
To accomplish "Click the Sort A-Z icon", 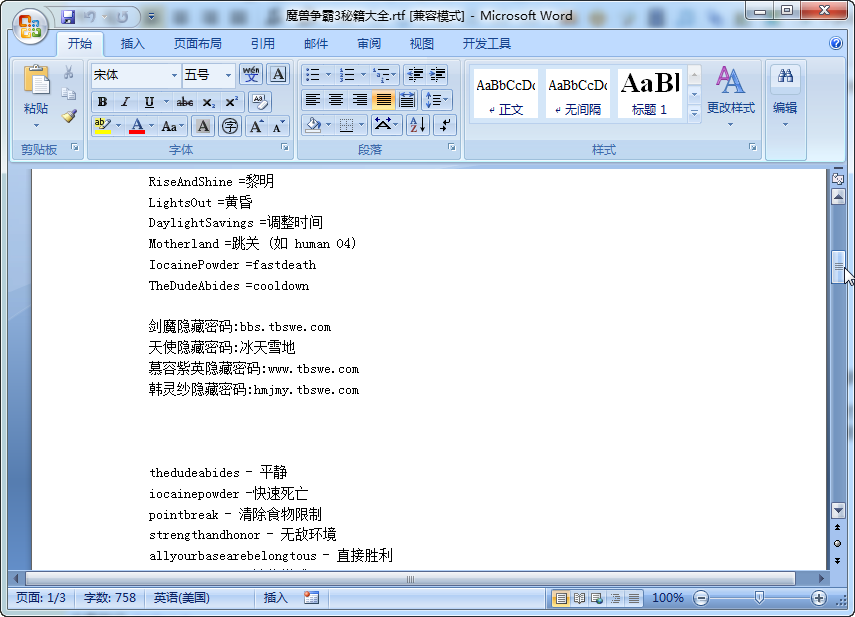I will point(418,125).
